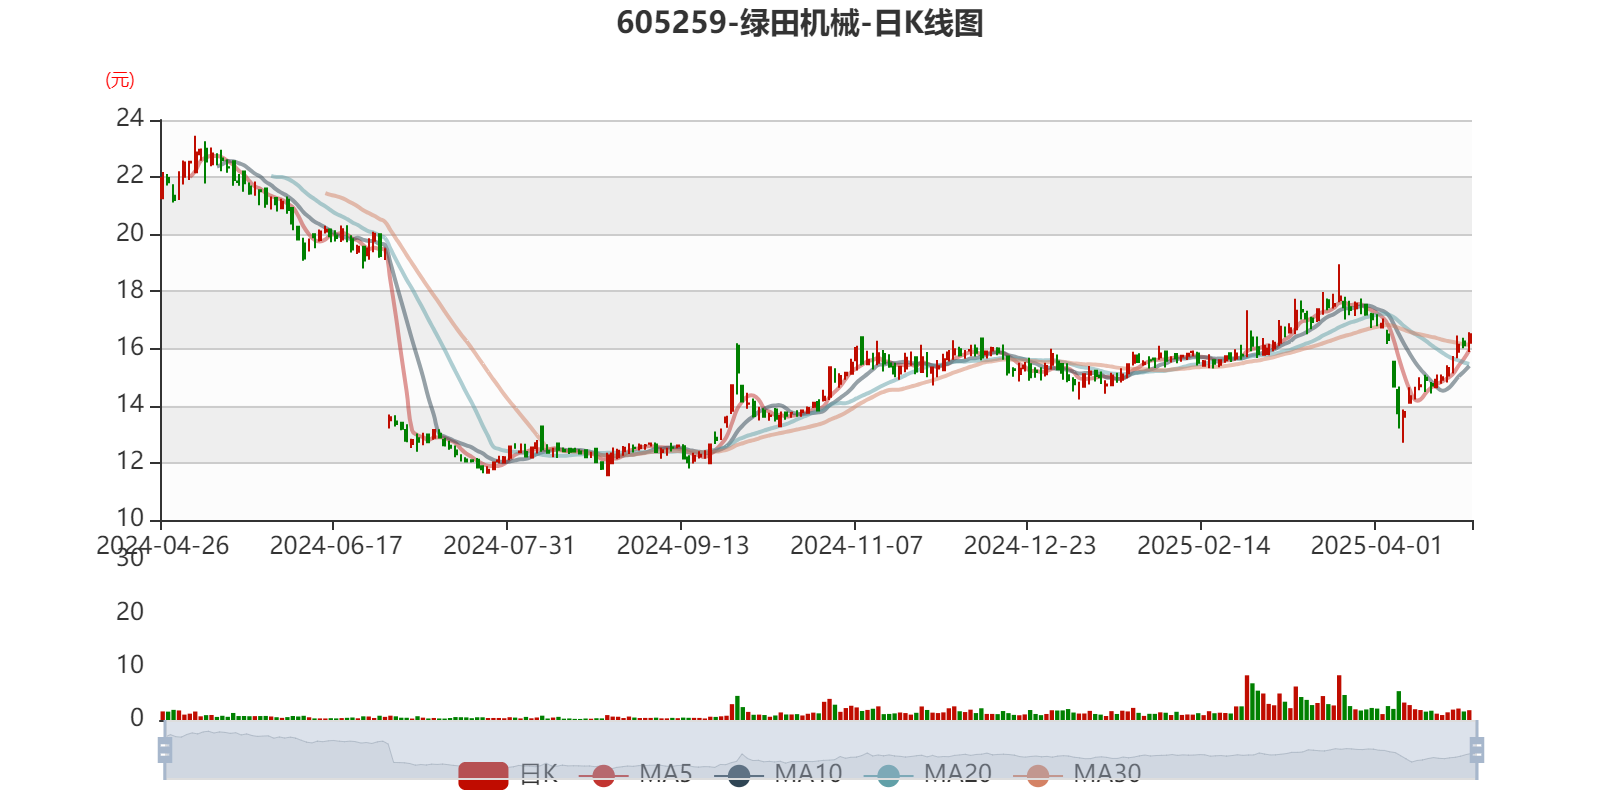This screenshot has width=1600, height=800.
Task: Grab the left handle of zoom slider
Action: tap(164, 749)
